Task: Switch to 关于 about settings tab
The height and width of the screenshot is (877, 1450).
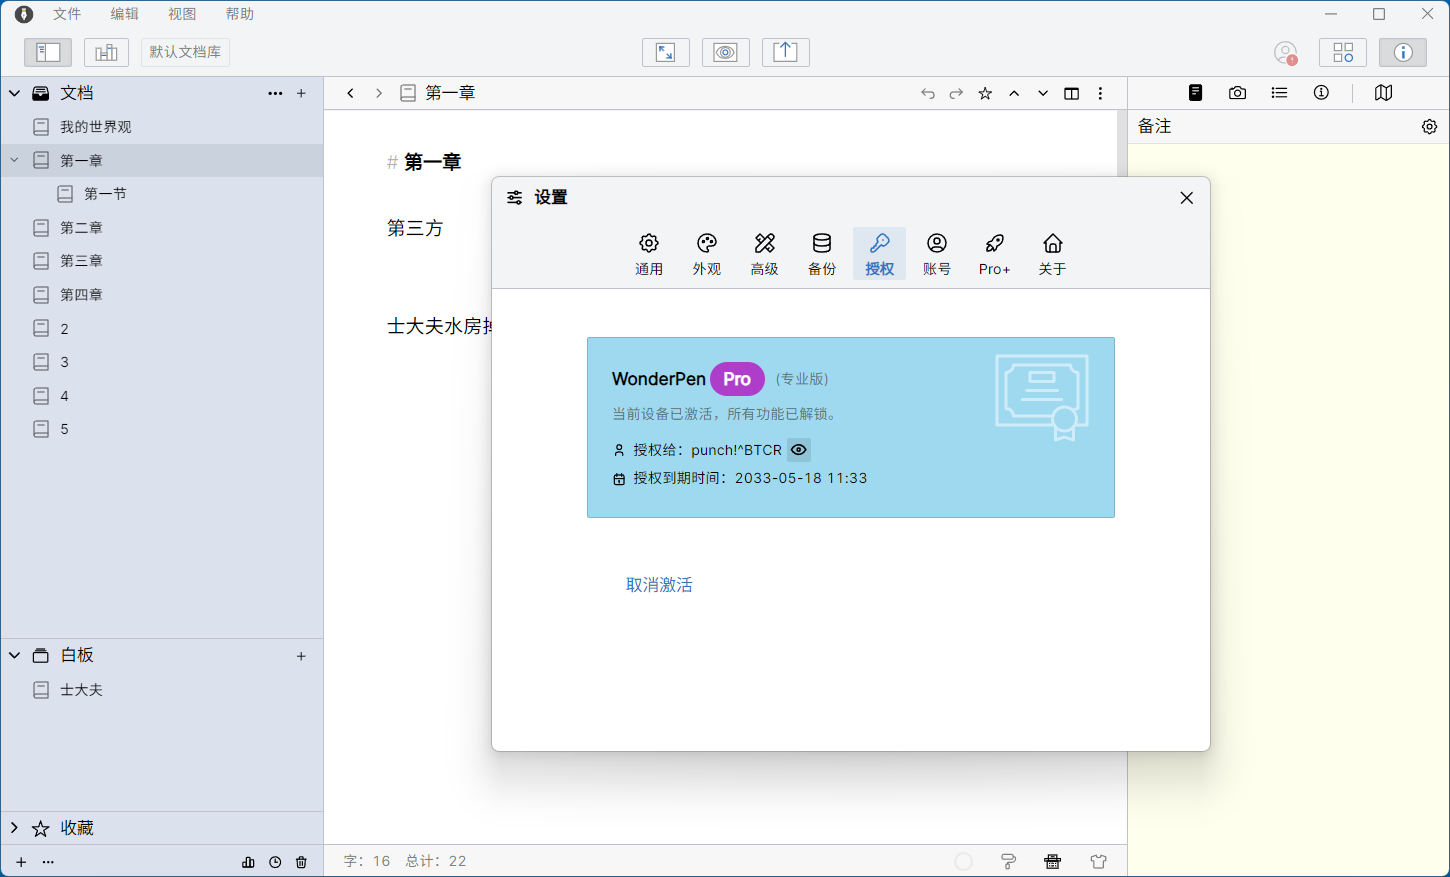Action: click(1052, 254)
